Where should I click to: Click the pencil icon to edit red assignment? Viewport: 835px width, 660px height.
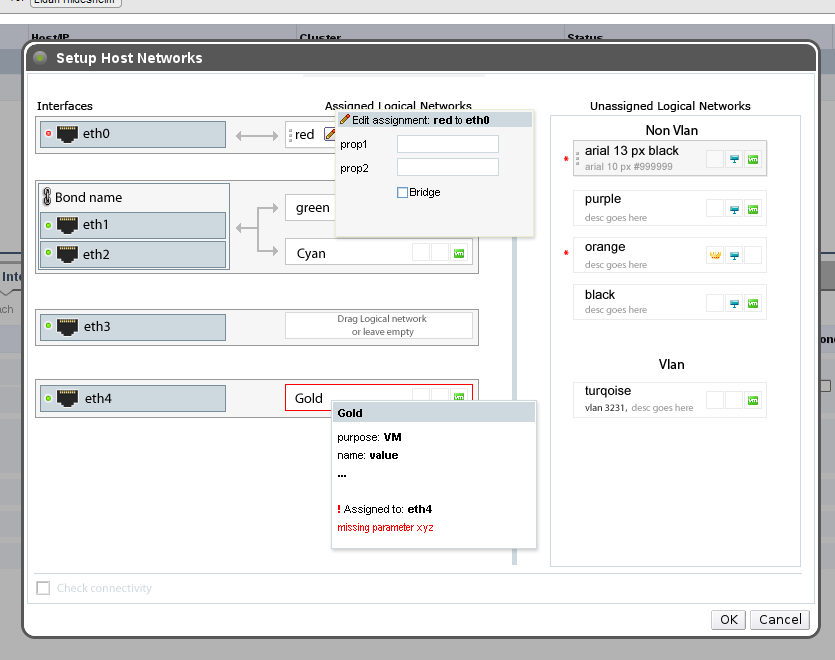click(330, 132)
